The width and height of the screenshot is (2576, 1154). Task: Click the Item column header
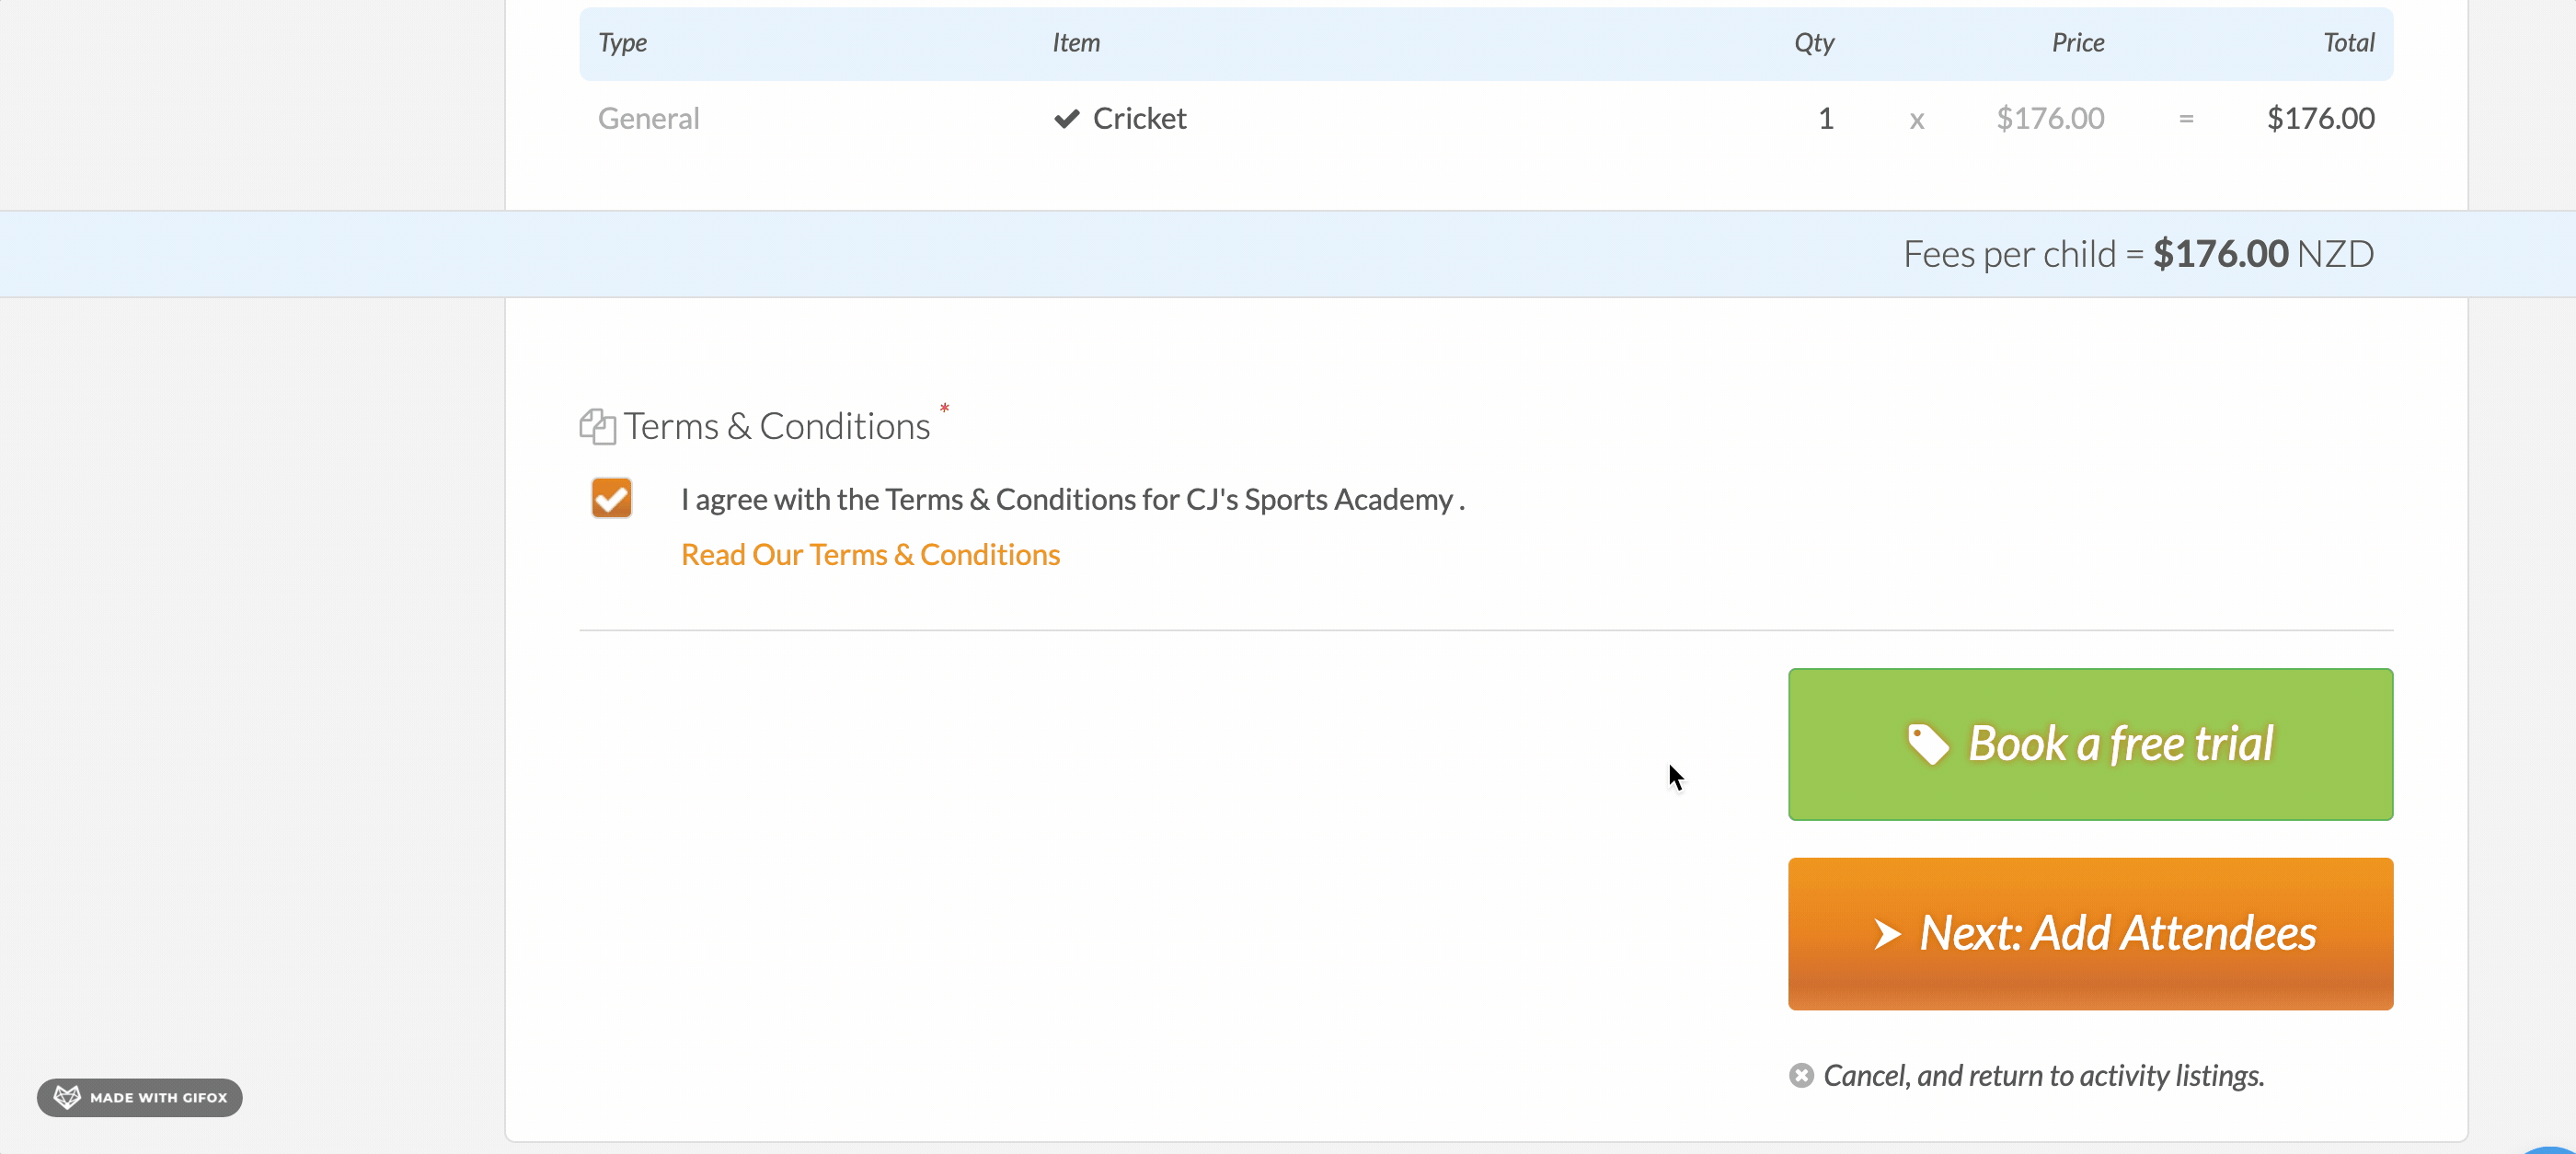tap(1076, 43)
